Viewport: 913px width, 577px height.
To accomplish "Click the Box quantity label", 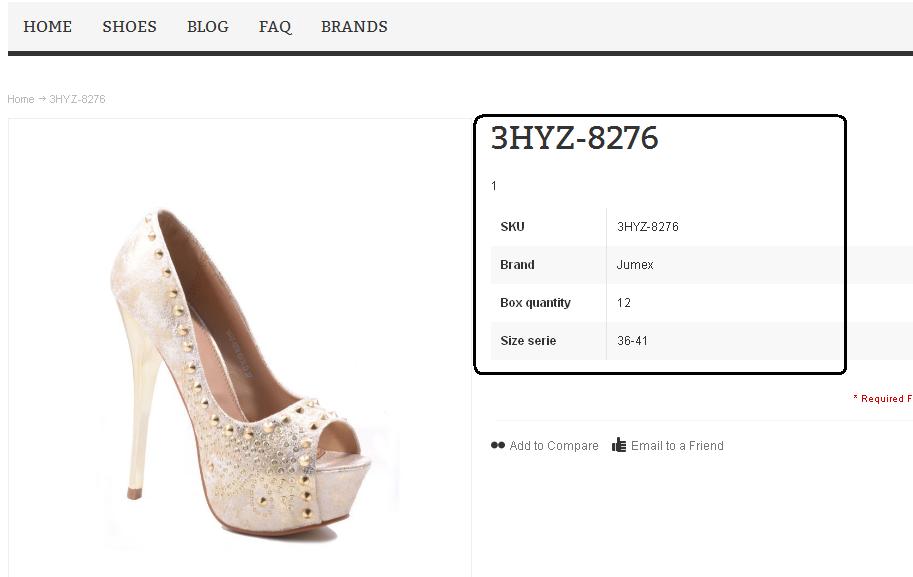I will (535, 303).
